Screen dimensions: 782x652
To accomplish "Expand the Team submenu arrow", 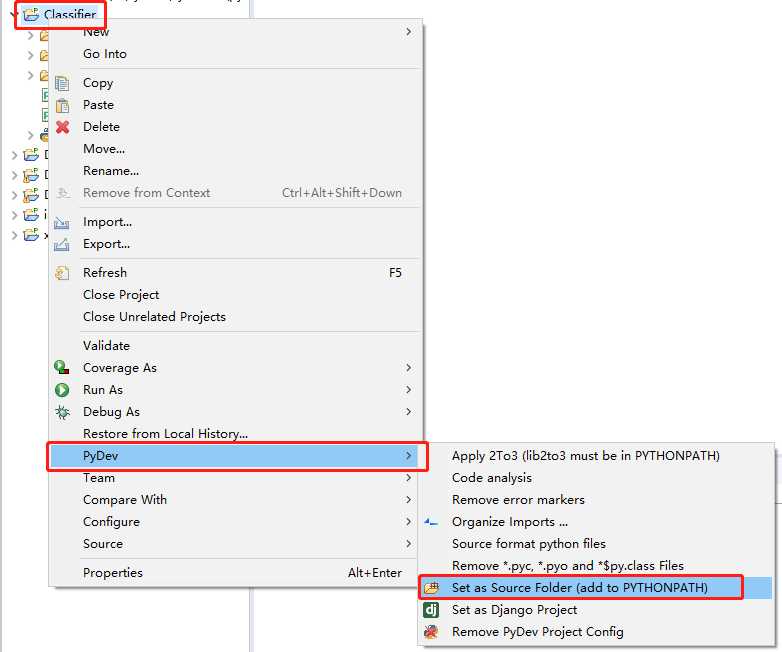I will click(x=408, y=477).
